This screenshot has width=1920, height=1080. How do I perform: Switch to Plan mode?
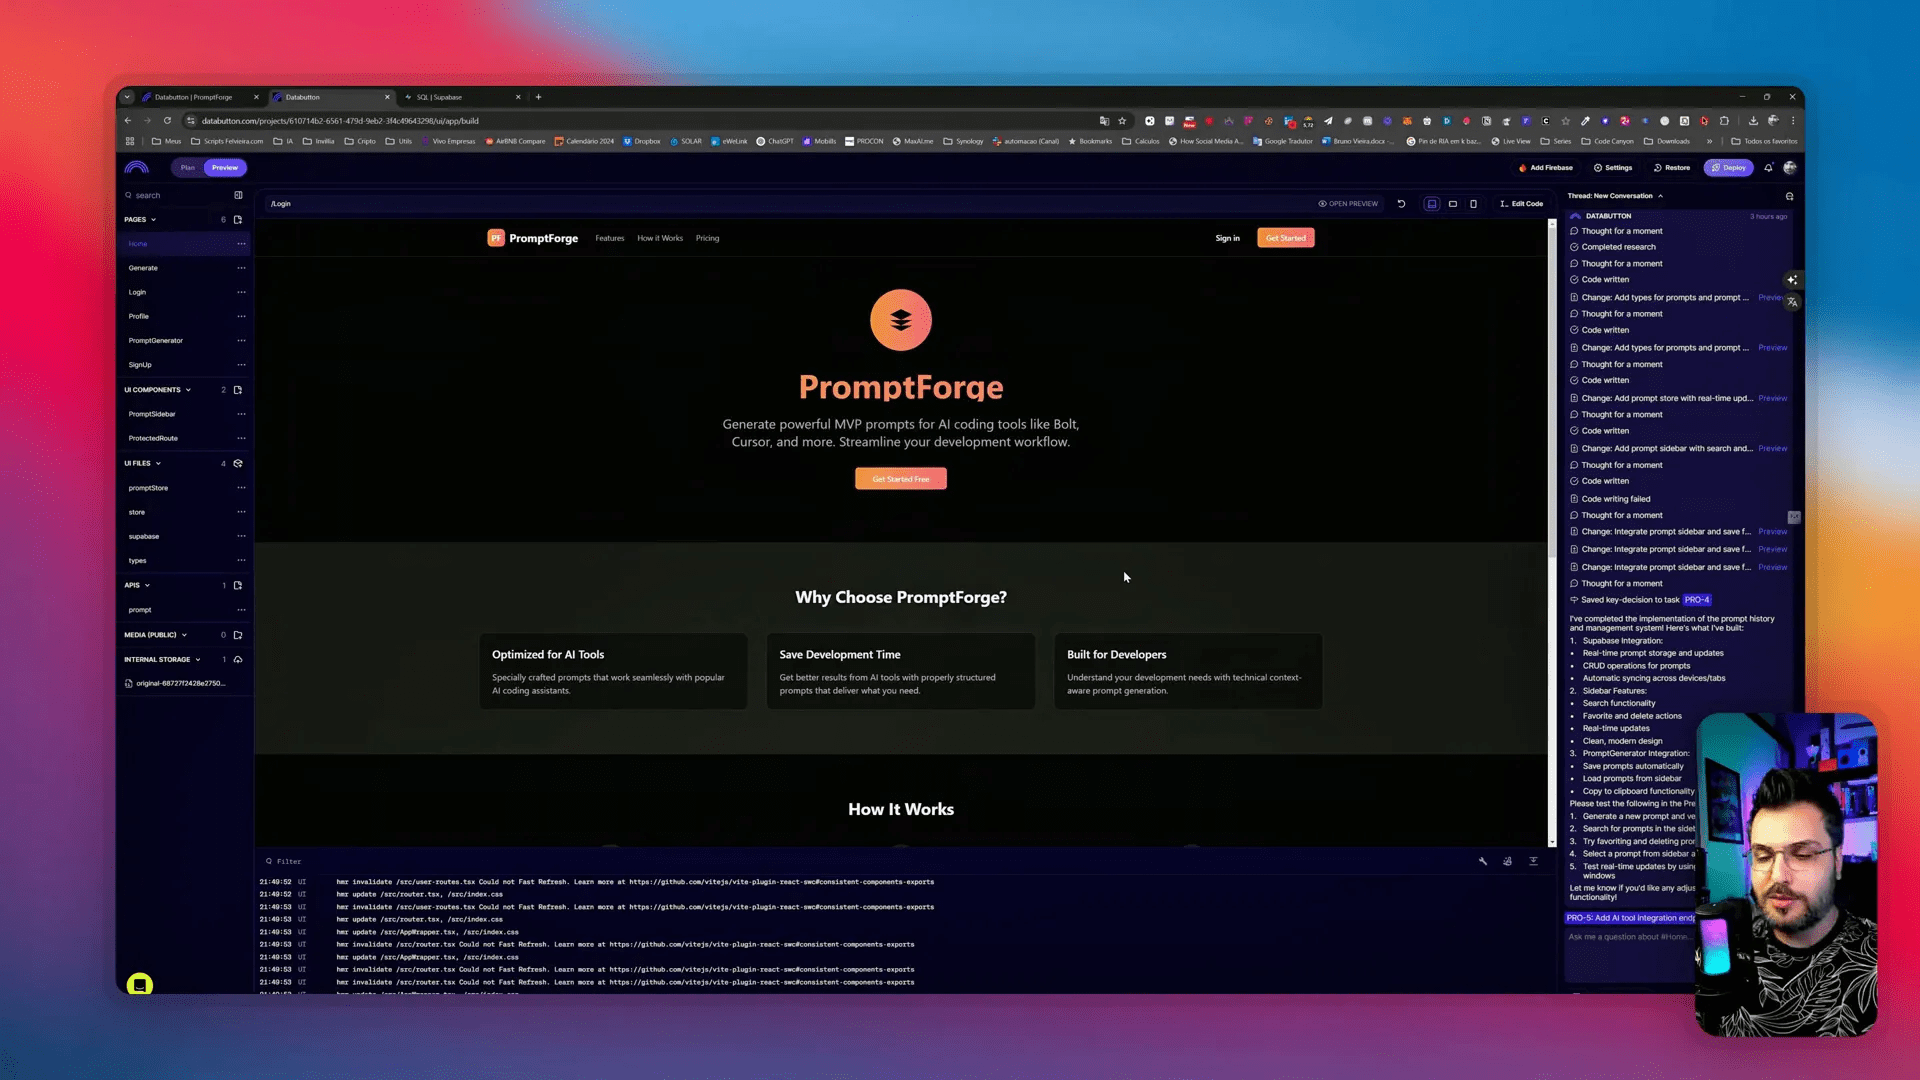pos(188,168)
